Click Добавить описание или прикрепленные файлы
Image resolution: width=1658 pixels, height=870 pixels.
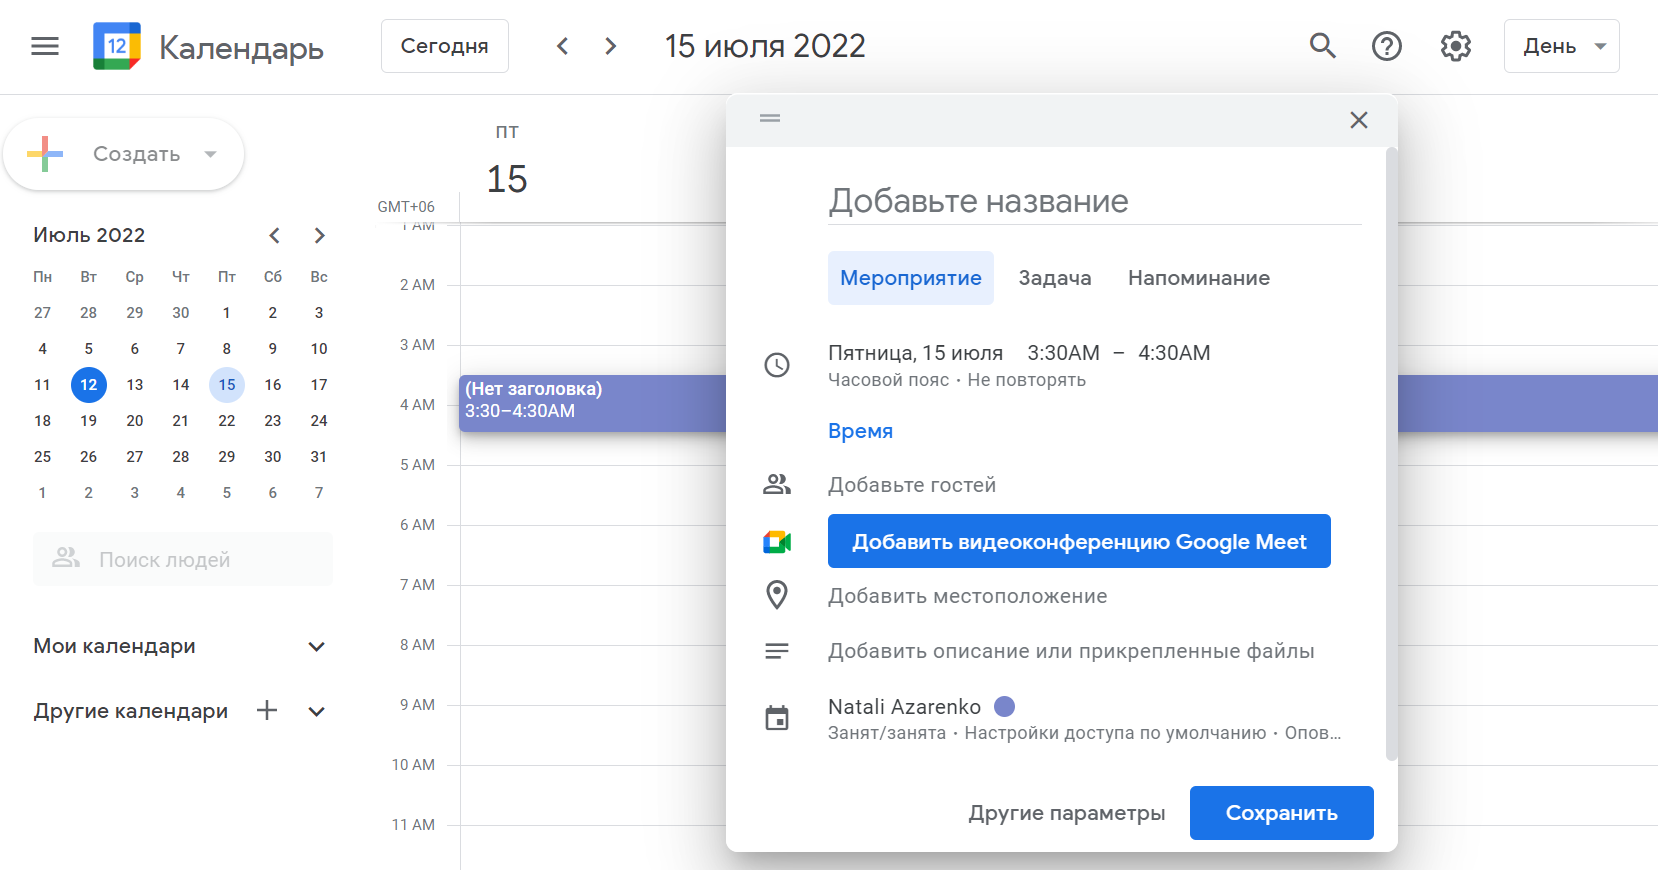(1071, 651)
